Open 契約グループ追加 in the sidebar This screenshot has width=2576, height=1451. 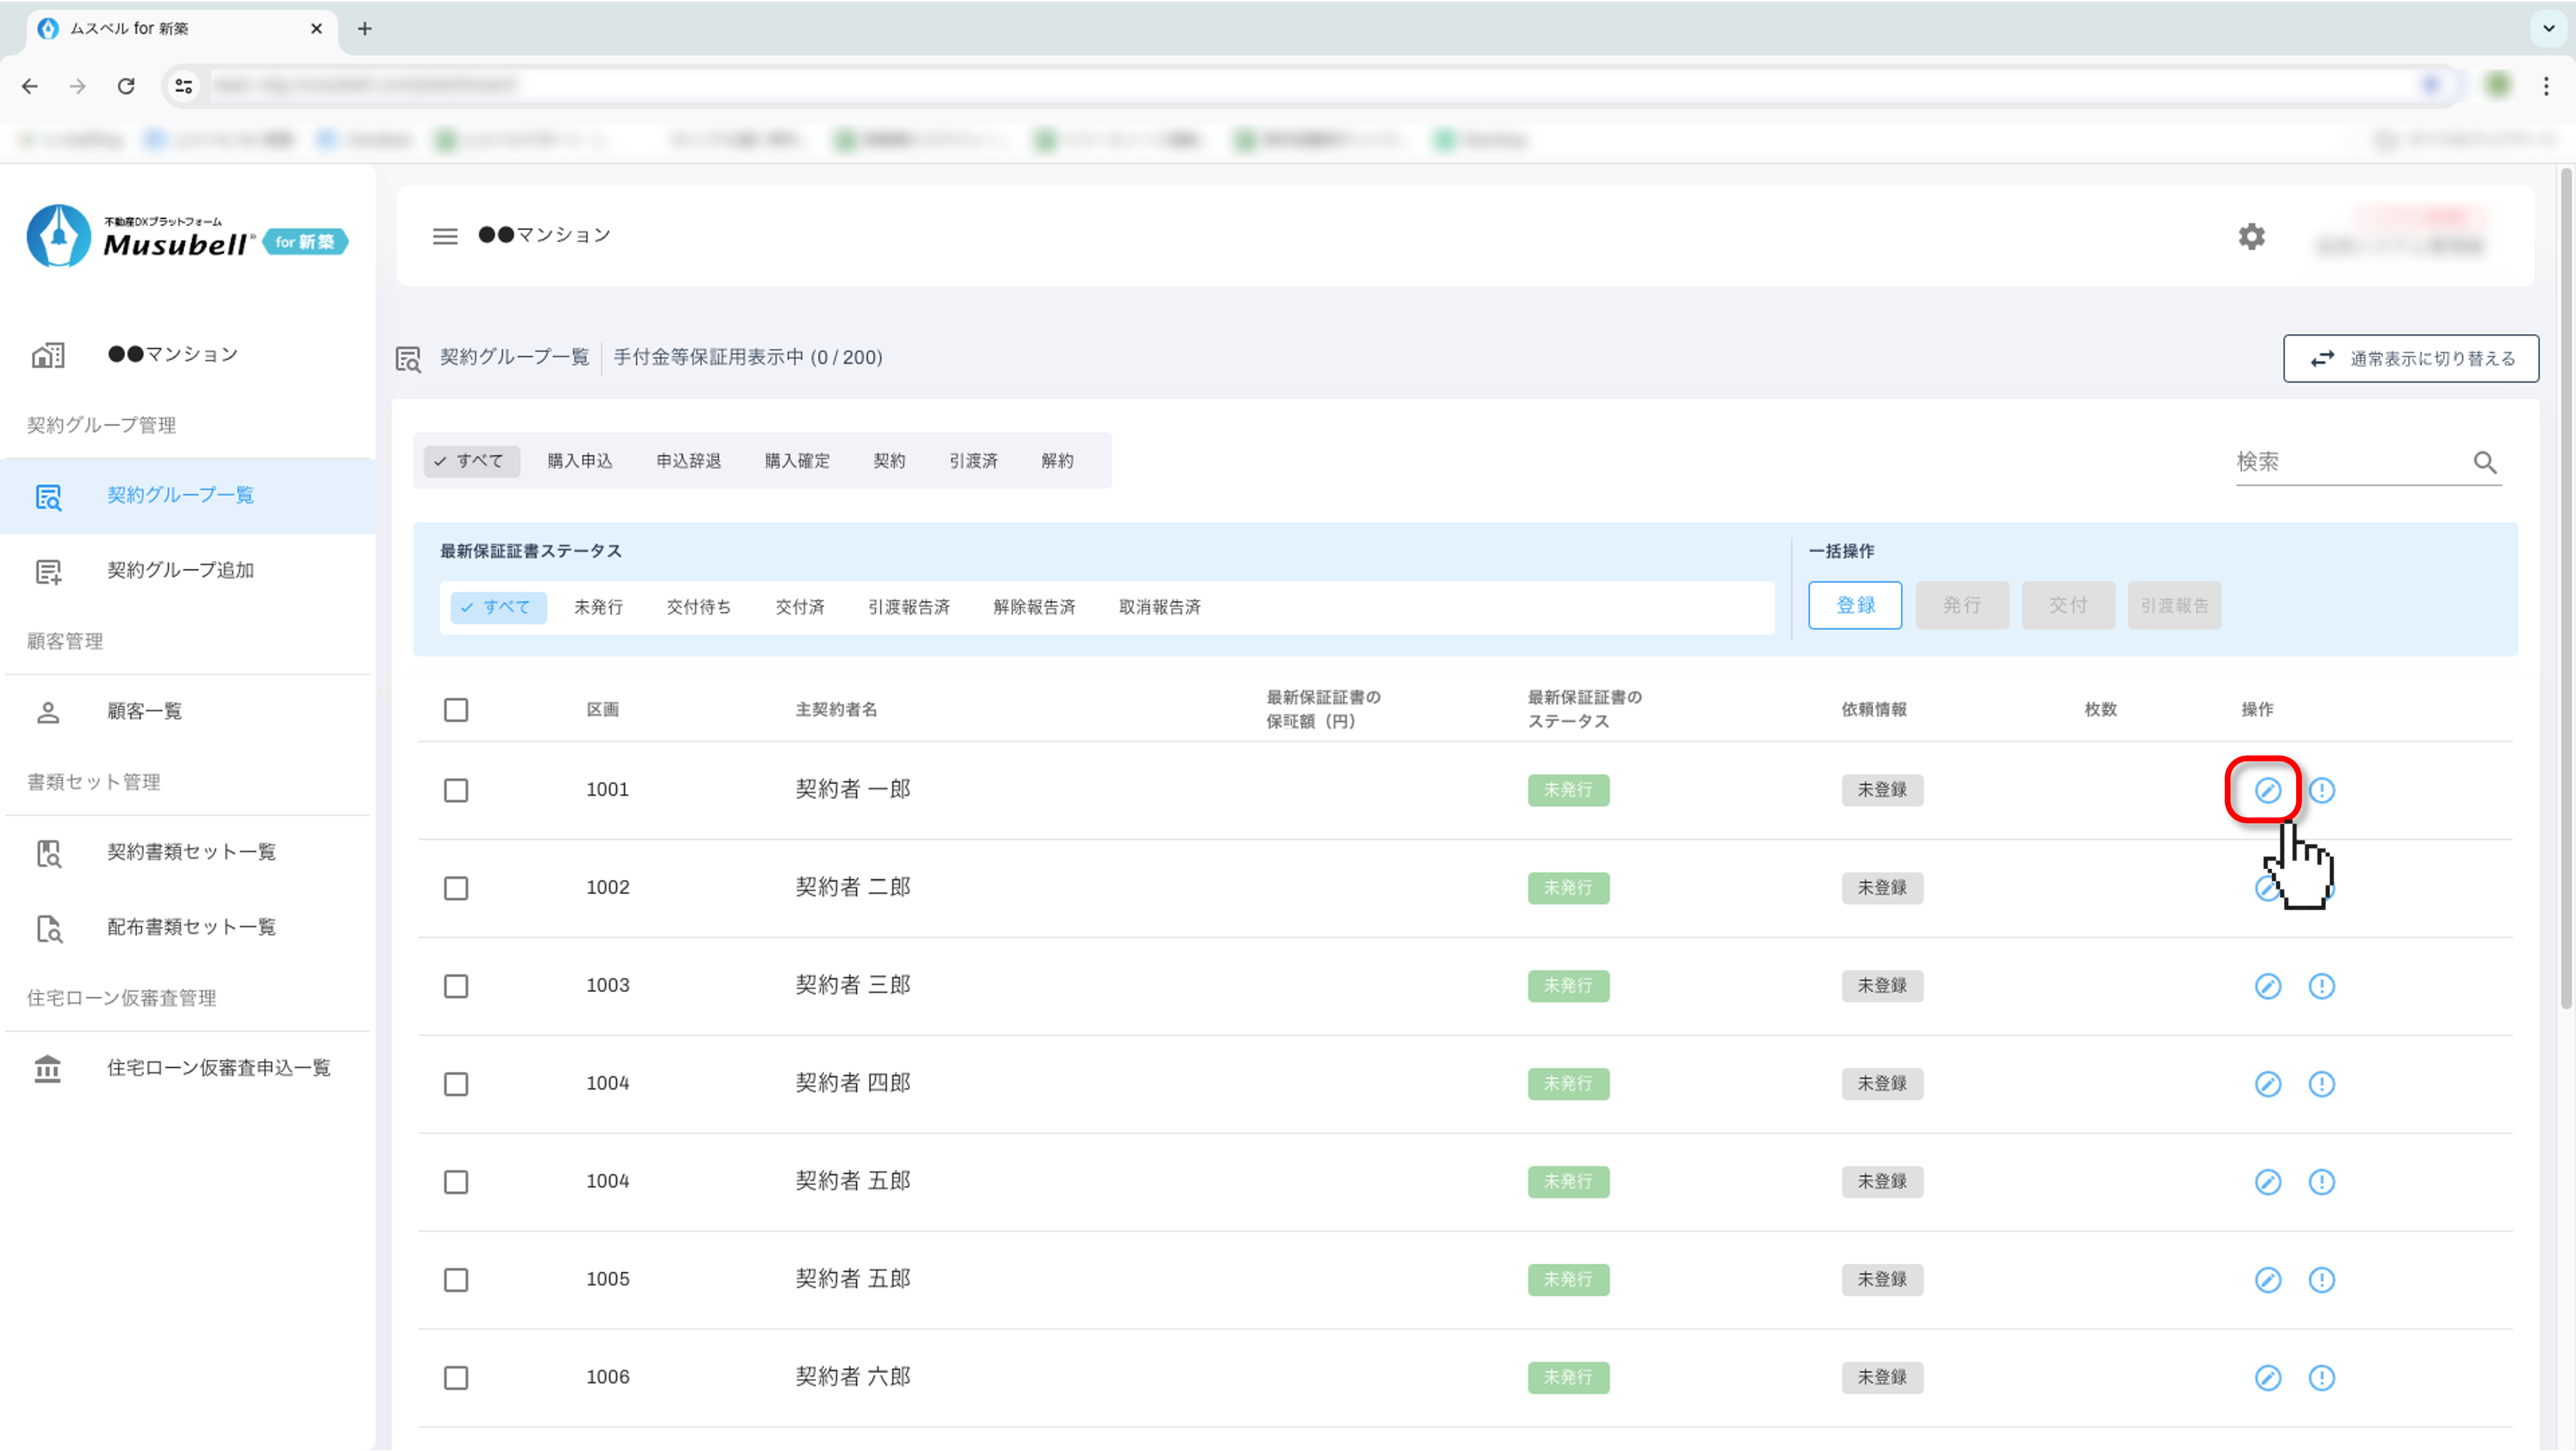point(180,570)
